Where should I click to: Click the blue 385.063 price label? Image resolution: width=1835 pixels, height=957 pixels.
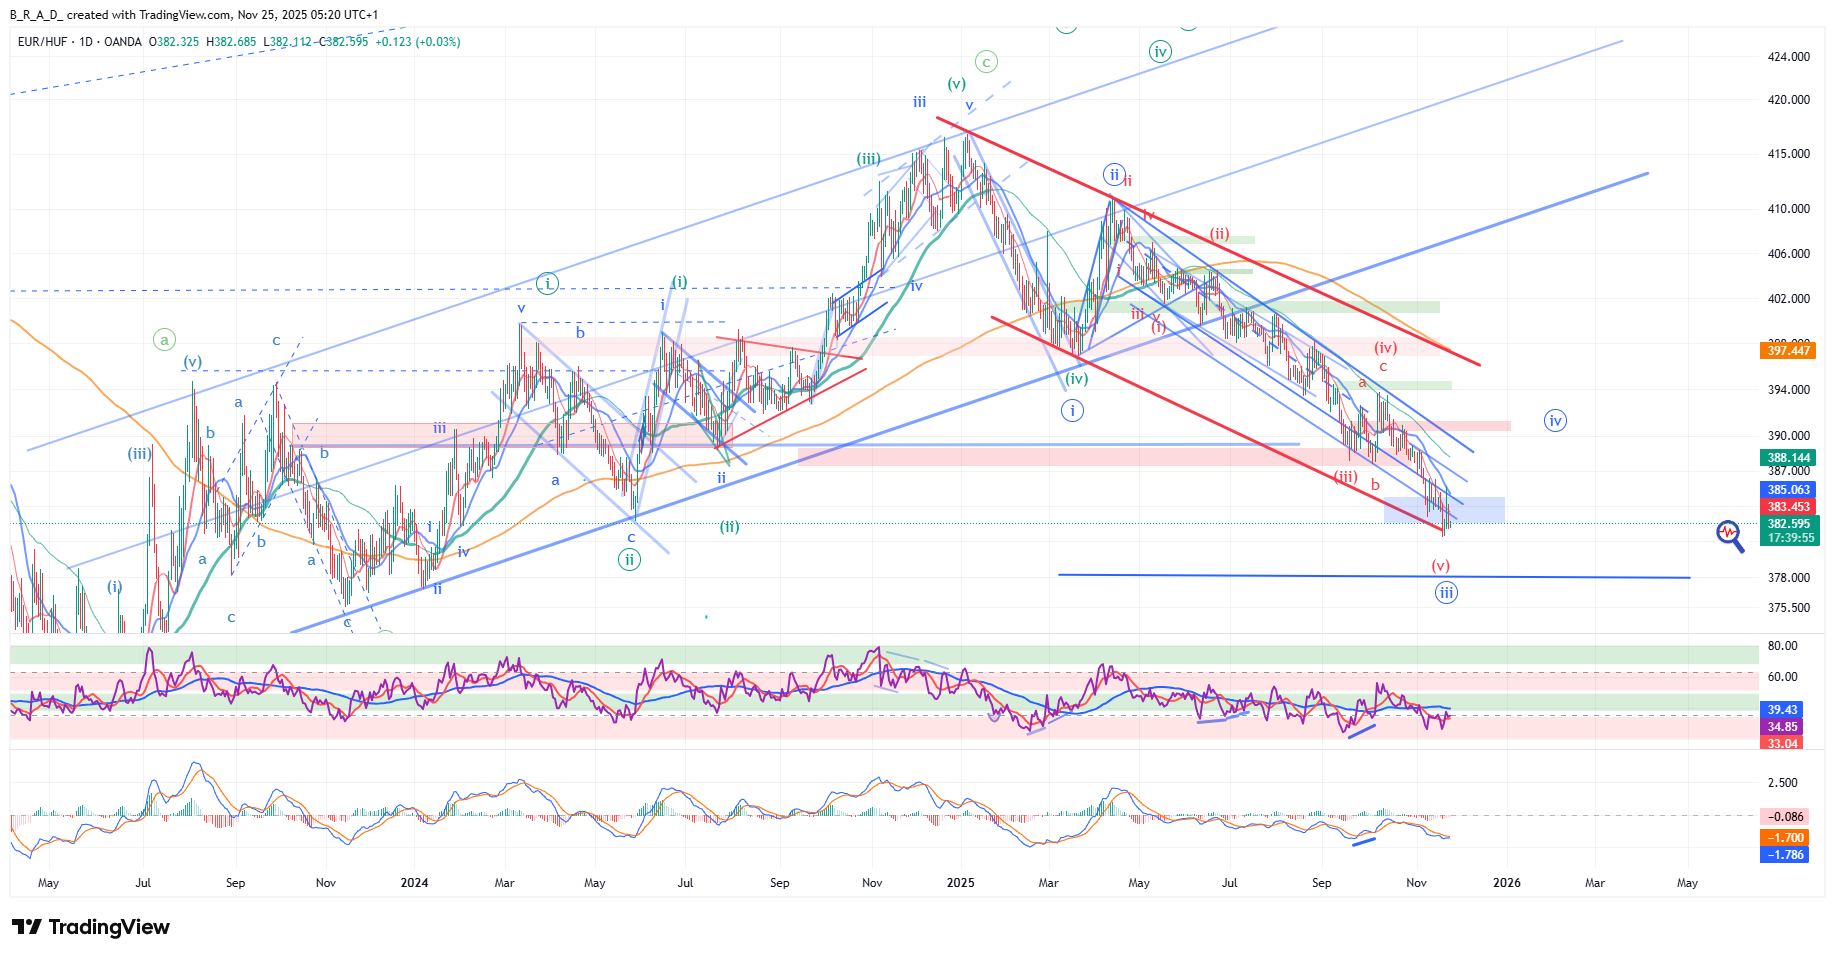click(1788, 490)
